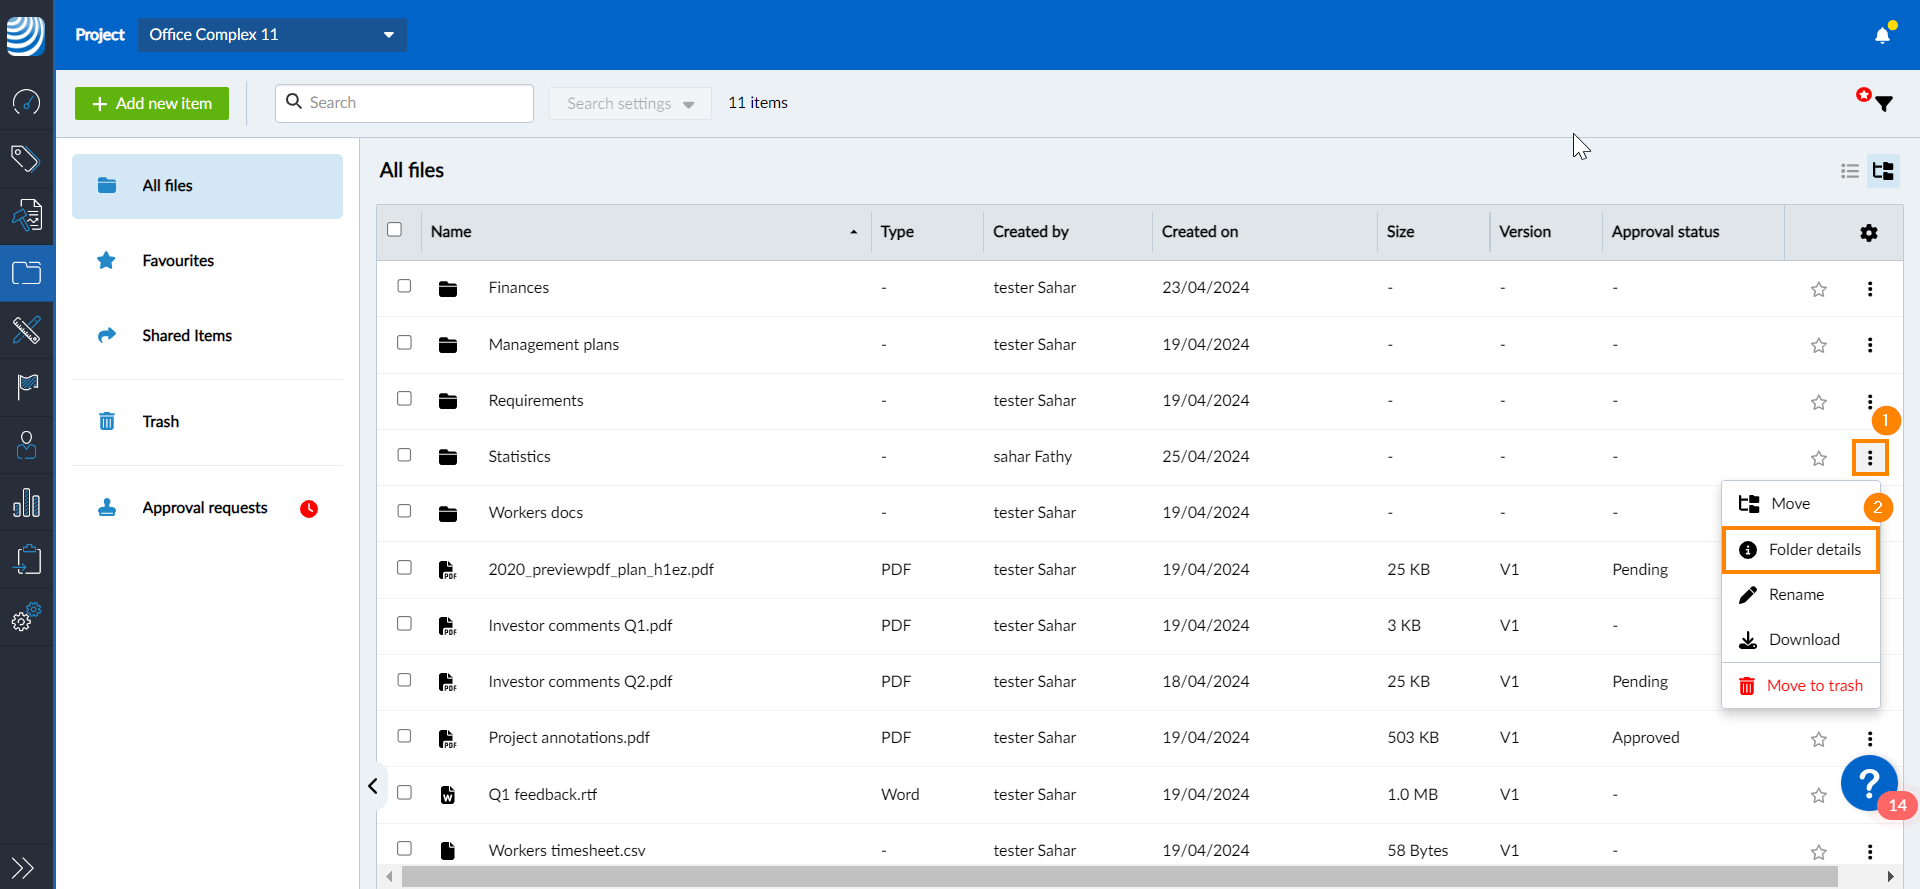The image size is (1920, 889).
Task: Expand the left navigation sidebar arrows
Action: click(23, 867)
